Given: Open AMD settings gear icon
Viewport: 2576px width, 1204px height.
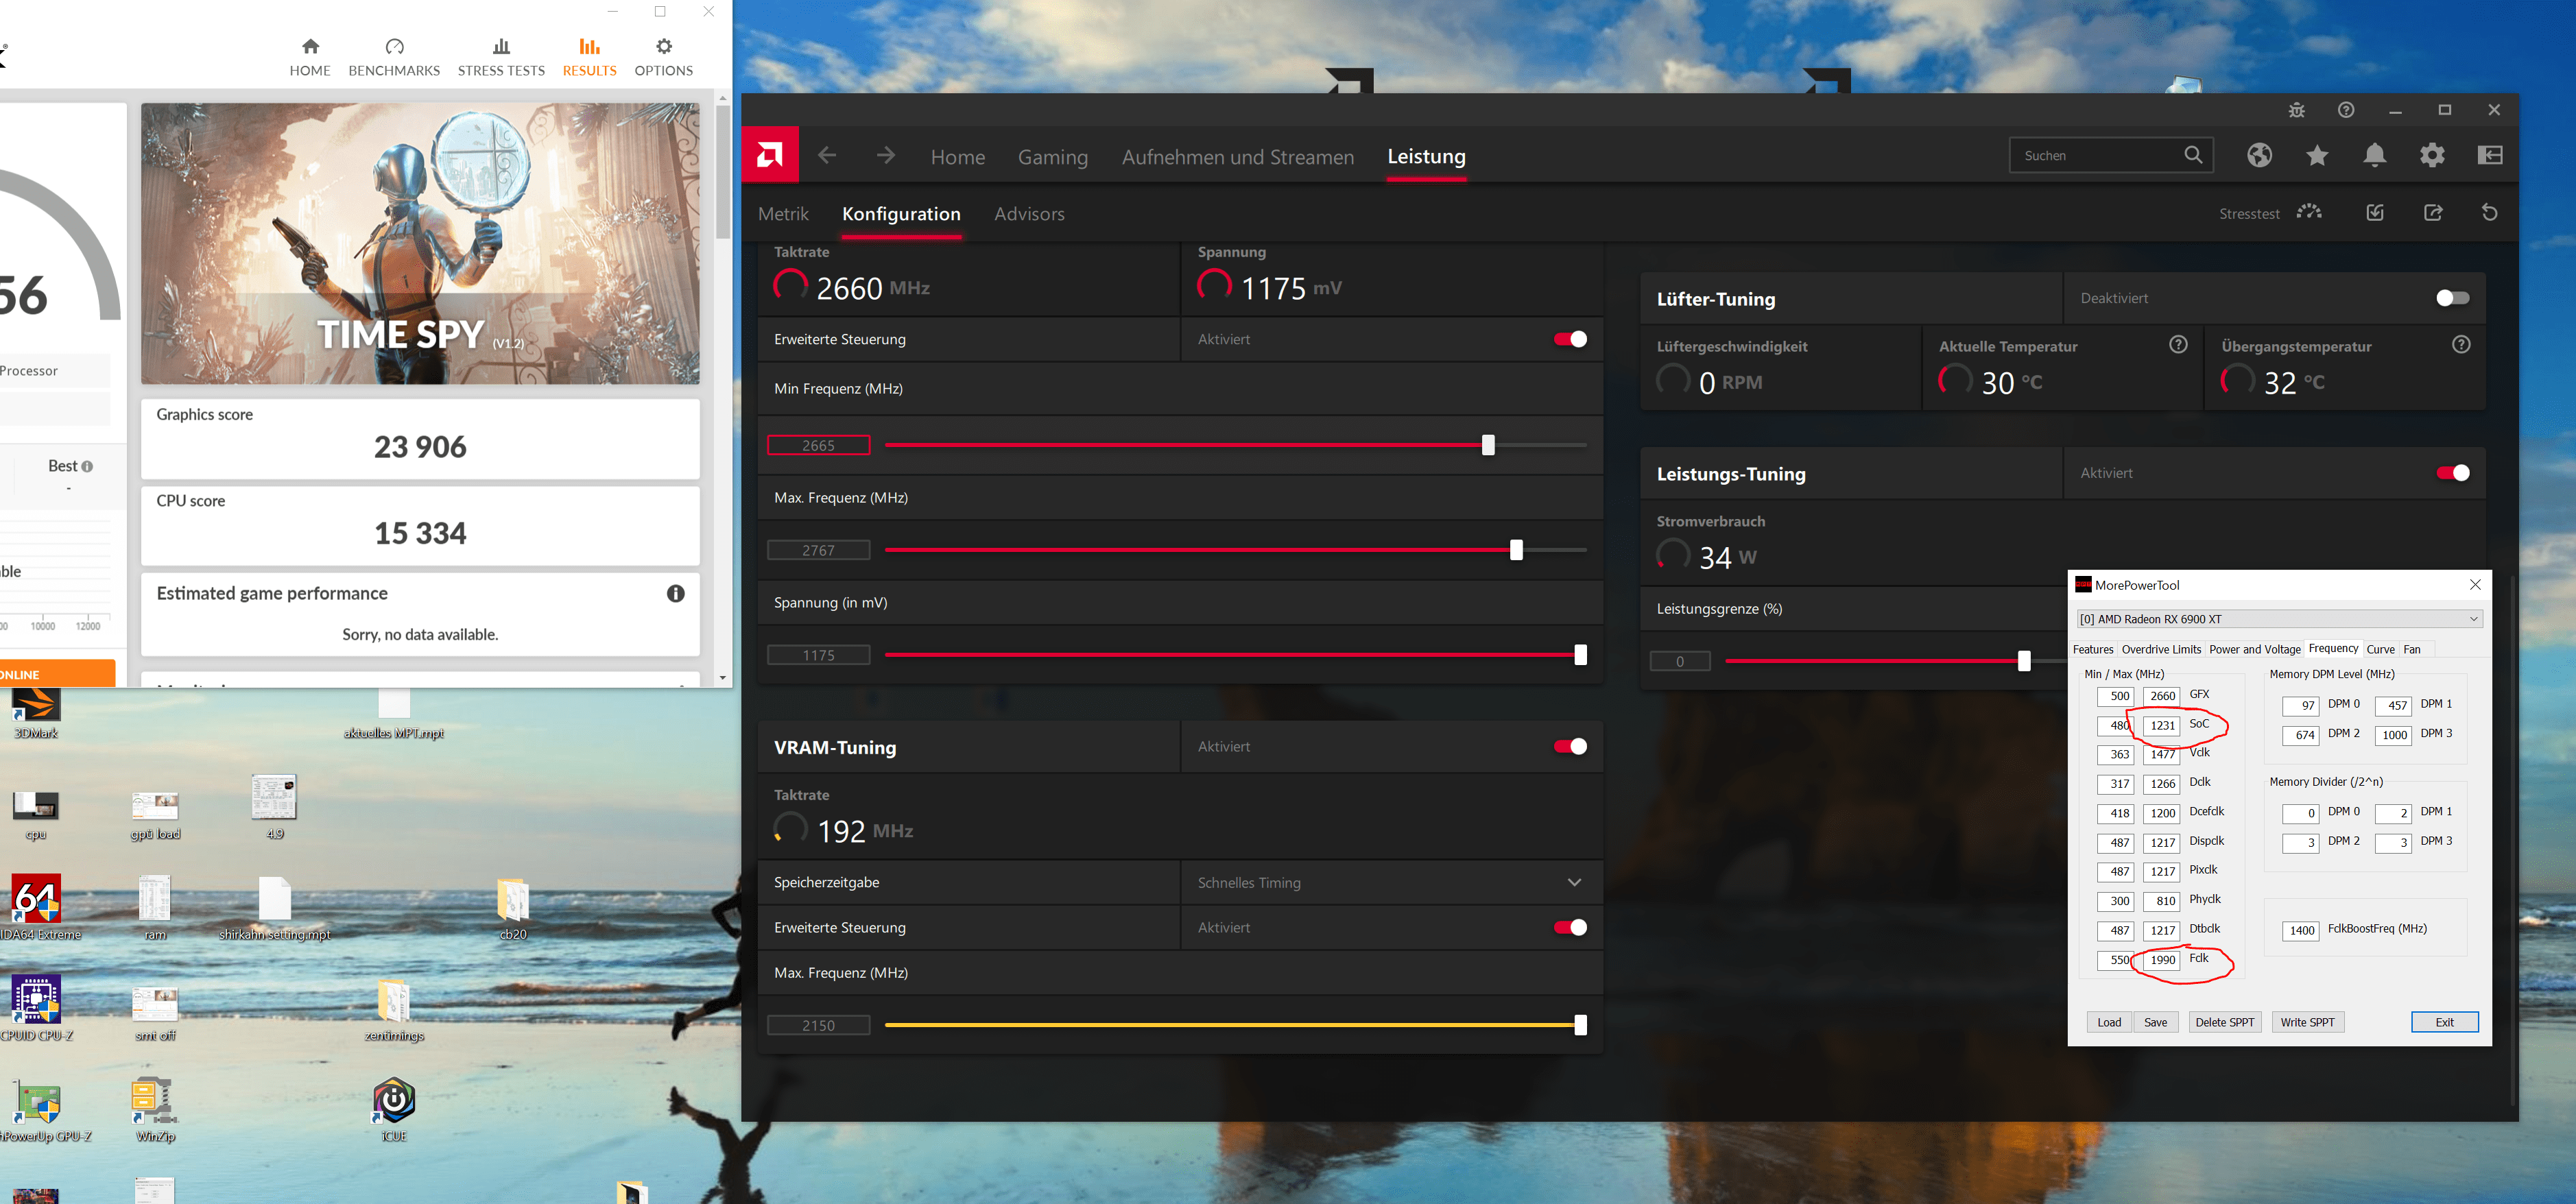Looking at the screenshot, I should 2432,155.
